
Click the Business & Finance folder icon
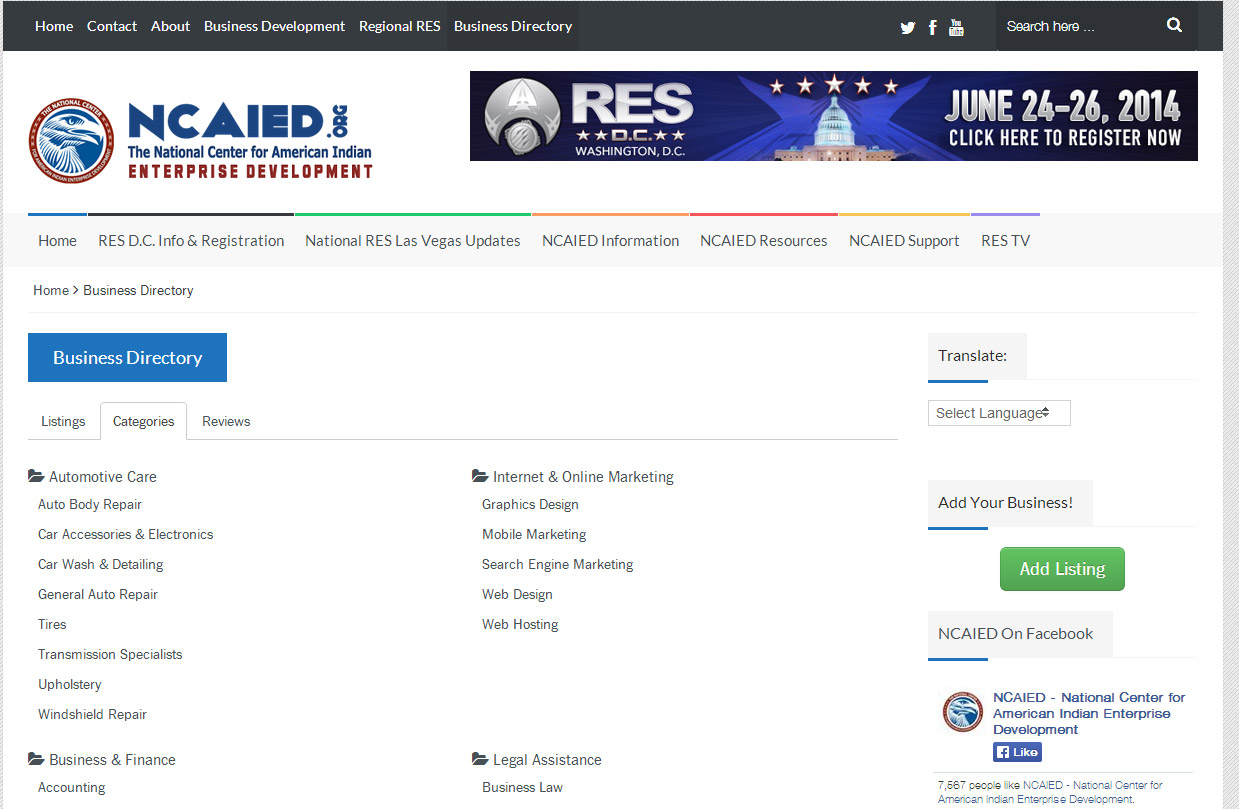point(36,760)
